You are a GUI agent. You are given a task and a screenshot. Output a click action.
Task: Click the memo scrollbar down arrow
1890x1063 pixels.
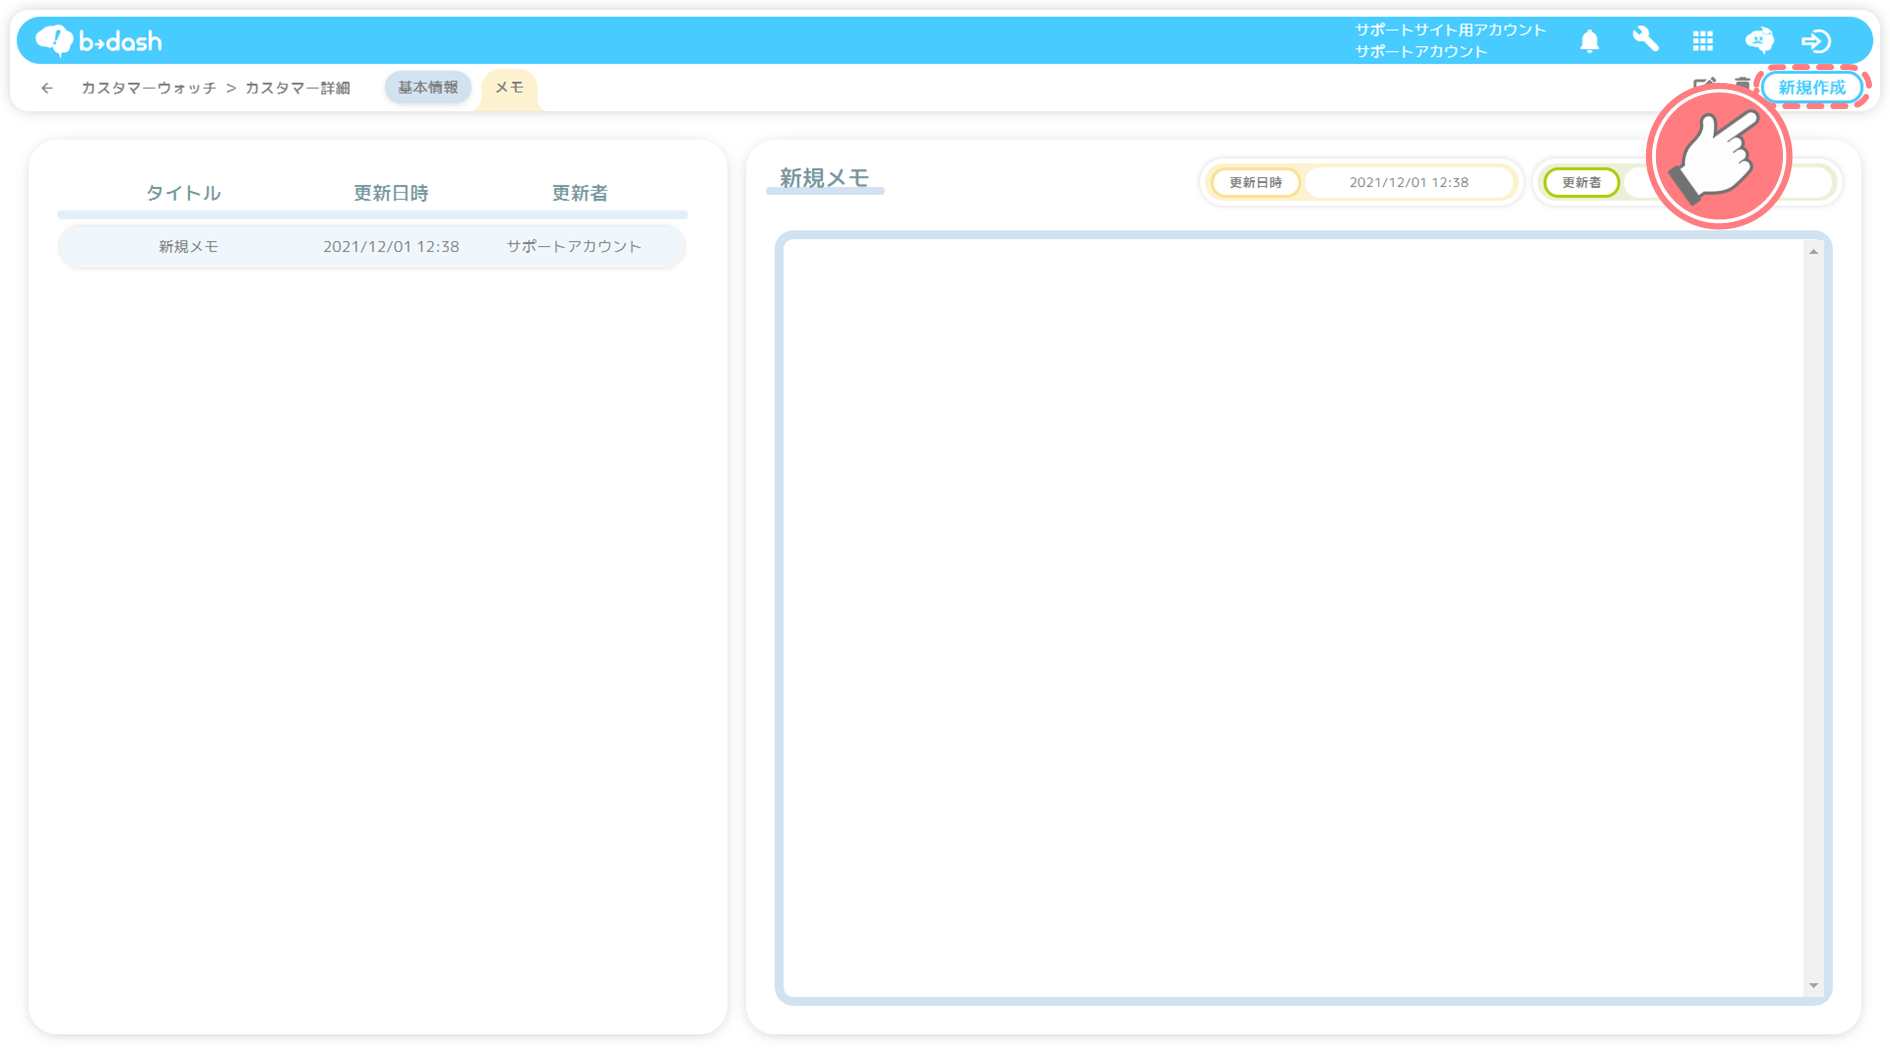[x=1813, y=985]
